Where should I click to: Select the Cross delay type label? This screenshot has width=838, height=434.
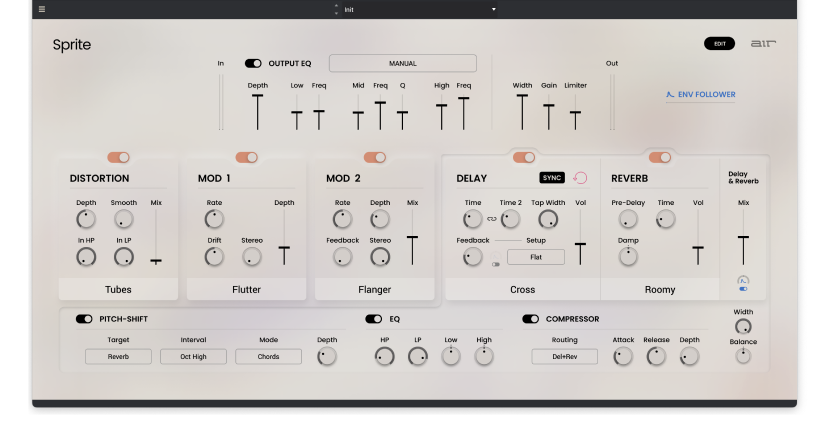click(522, 289)
